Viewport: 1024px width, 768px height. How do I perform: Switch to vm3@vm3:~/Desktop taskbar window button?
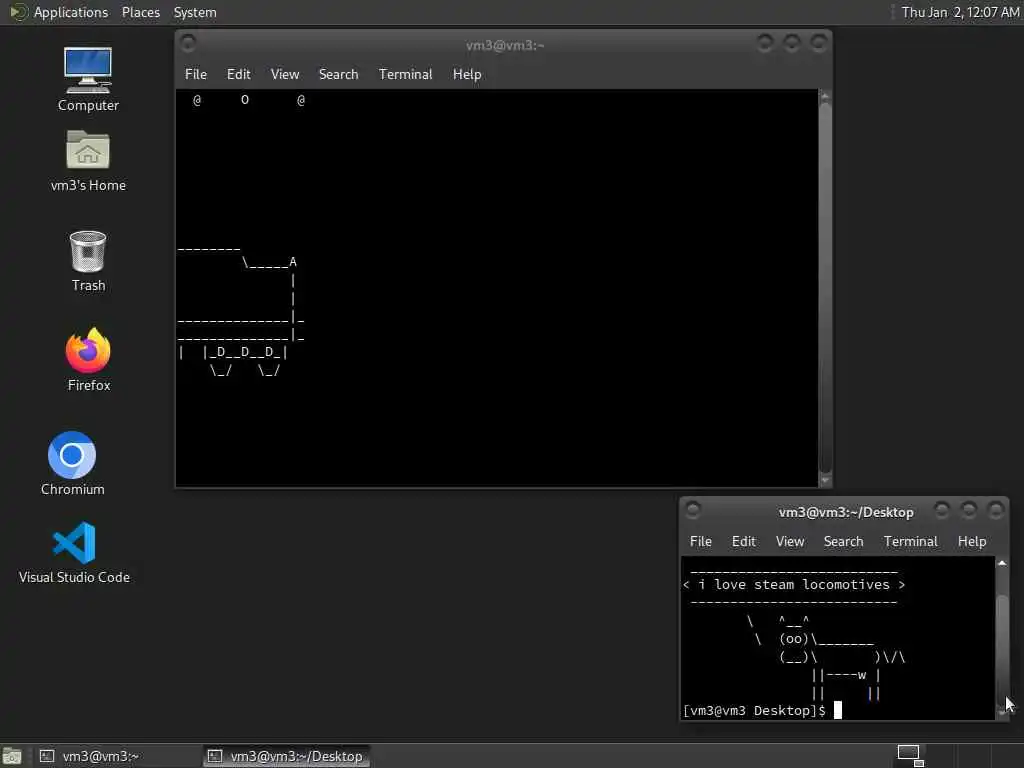tap(286, 756)
